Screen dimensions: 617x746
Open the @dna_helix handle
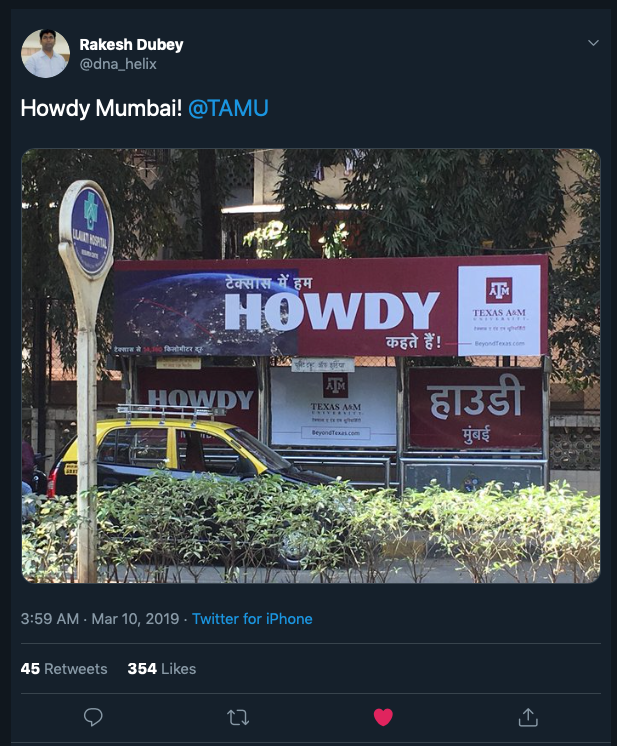pyautogui.click(x=118, y=64)
